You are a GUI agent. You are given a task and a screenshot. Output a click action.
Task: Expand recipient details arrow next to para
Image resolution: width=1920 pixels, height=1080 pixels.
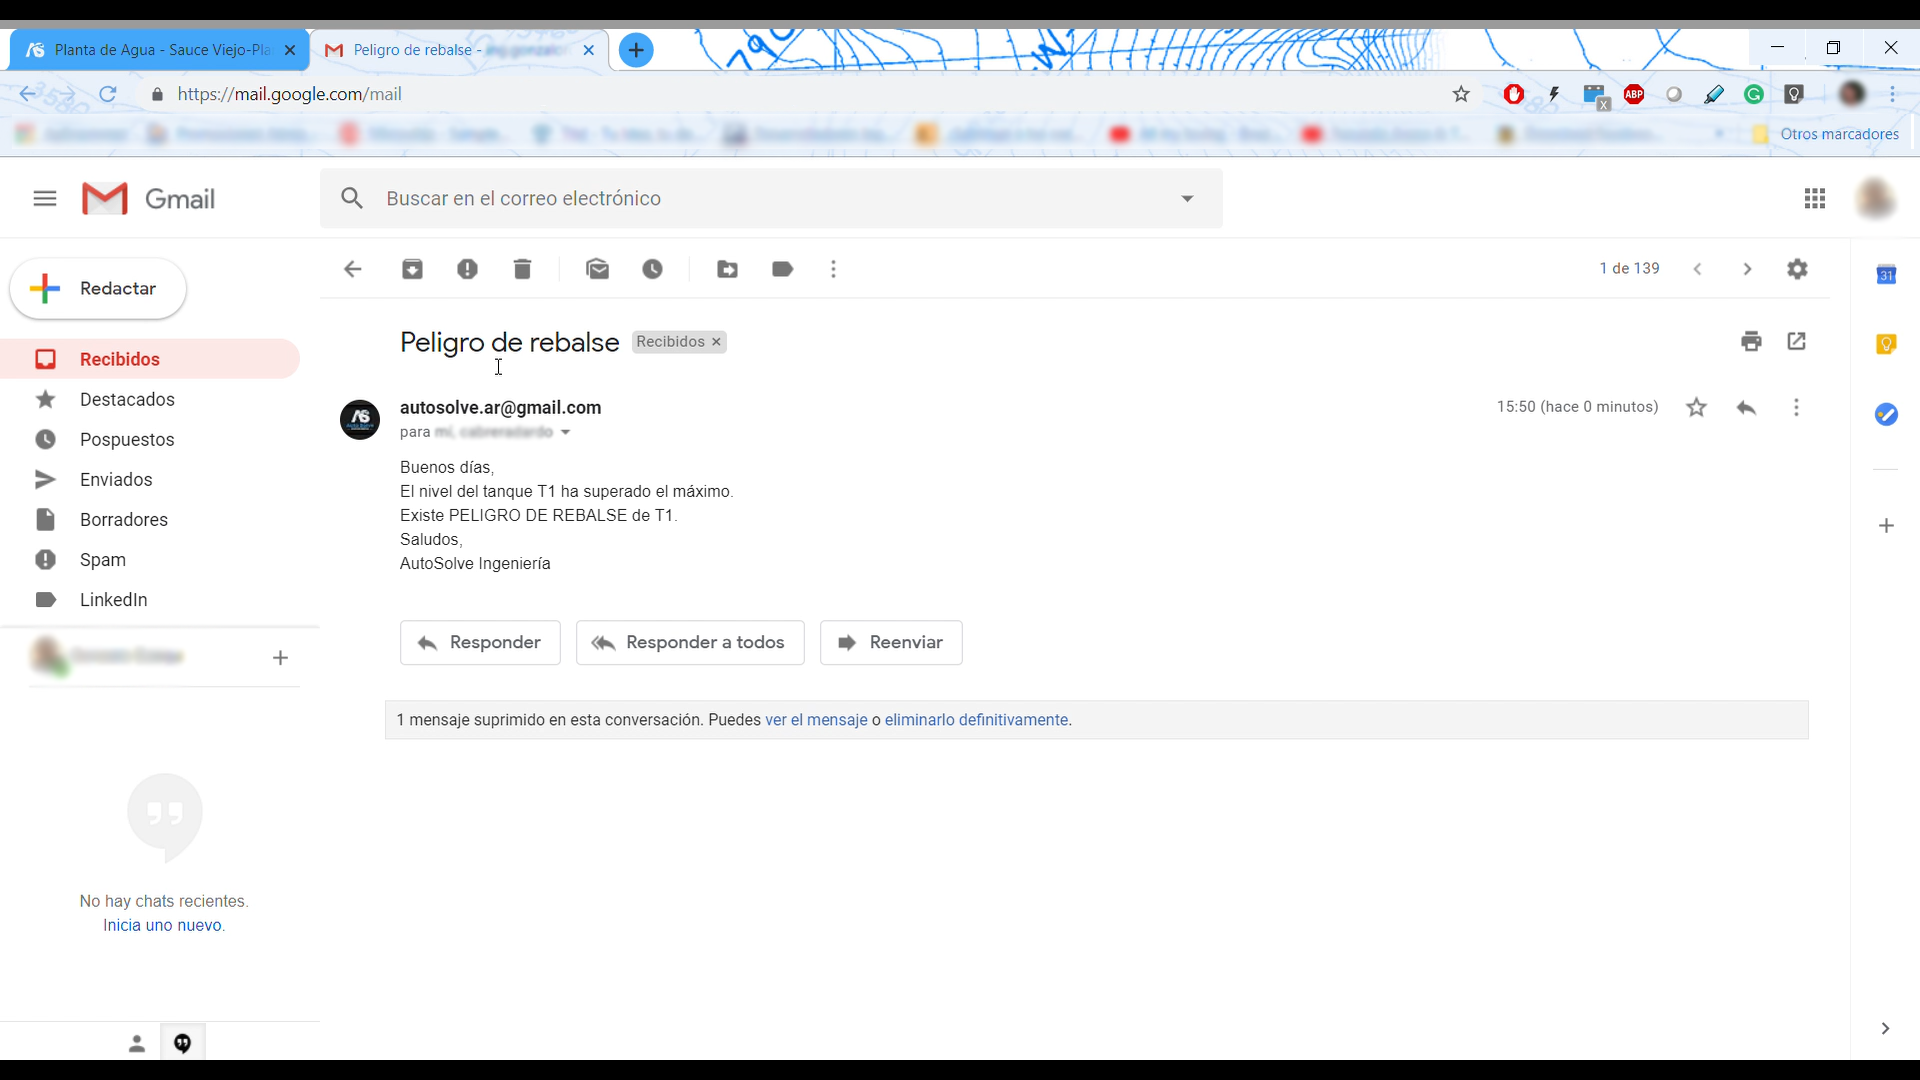tap(565, 433)
